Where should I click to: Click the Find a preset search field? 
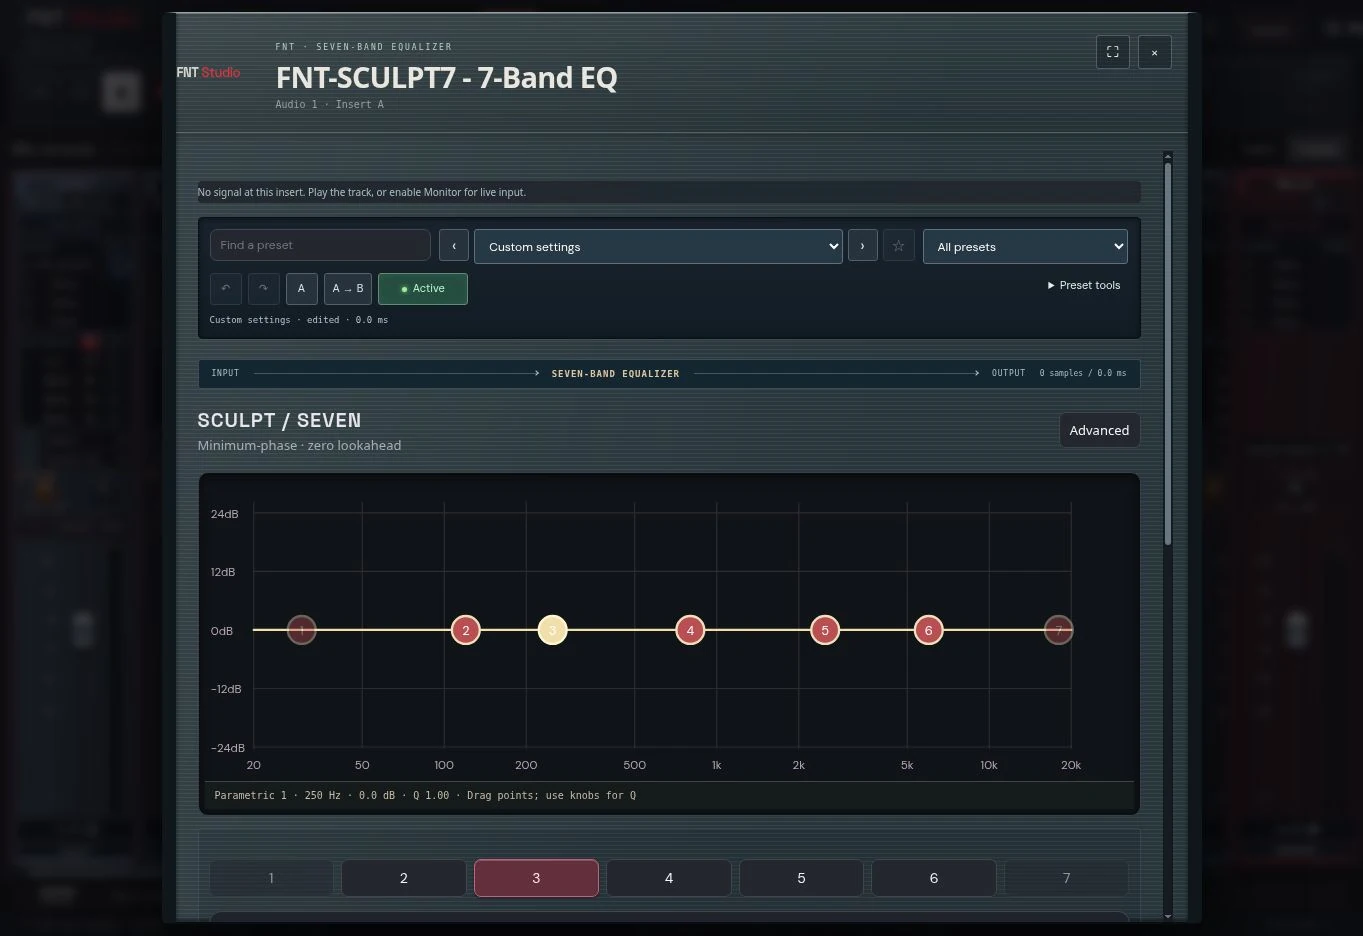click(320, 245)
